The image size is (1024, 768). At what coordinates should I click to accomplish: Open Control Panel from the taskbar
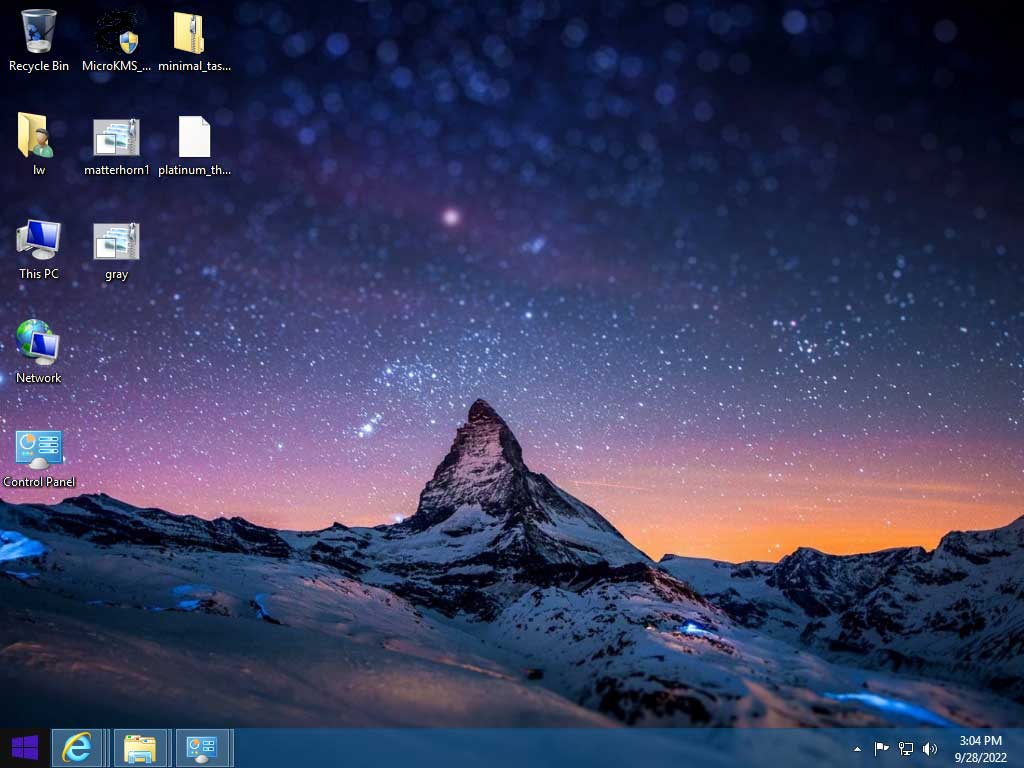coord(204,747)
